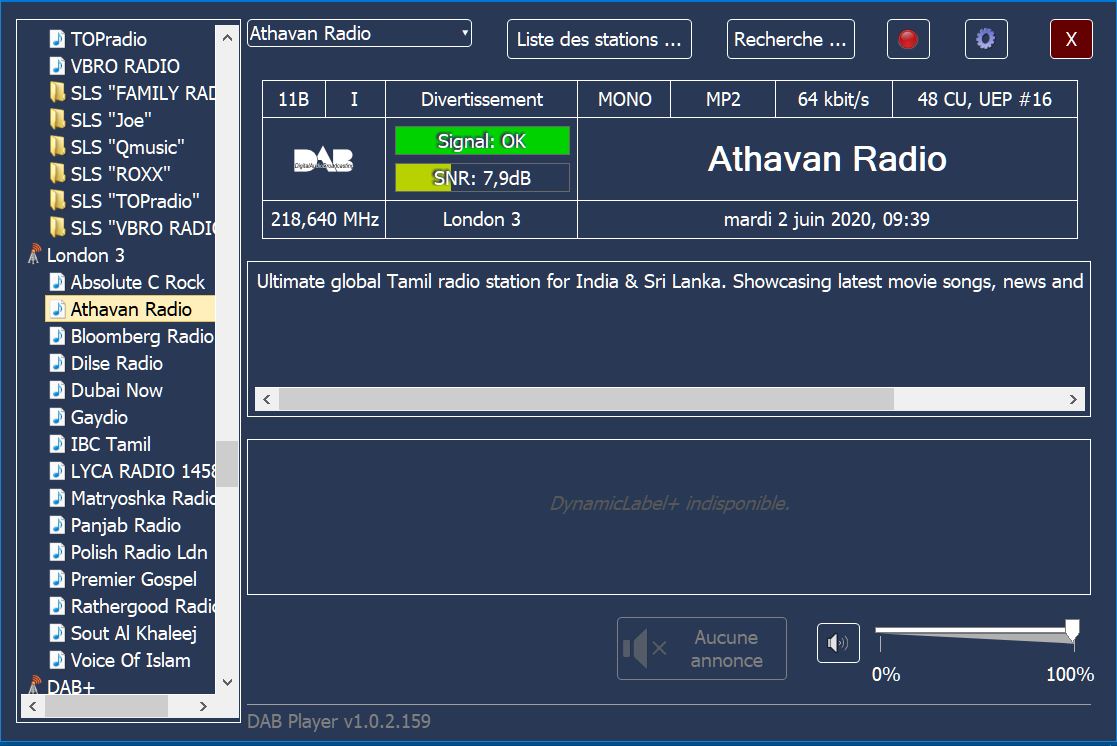Click the folder icon for SLS "Qmusic"

pyautogui.click(x=57, y=147)
